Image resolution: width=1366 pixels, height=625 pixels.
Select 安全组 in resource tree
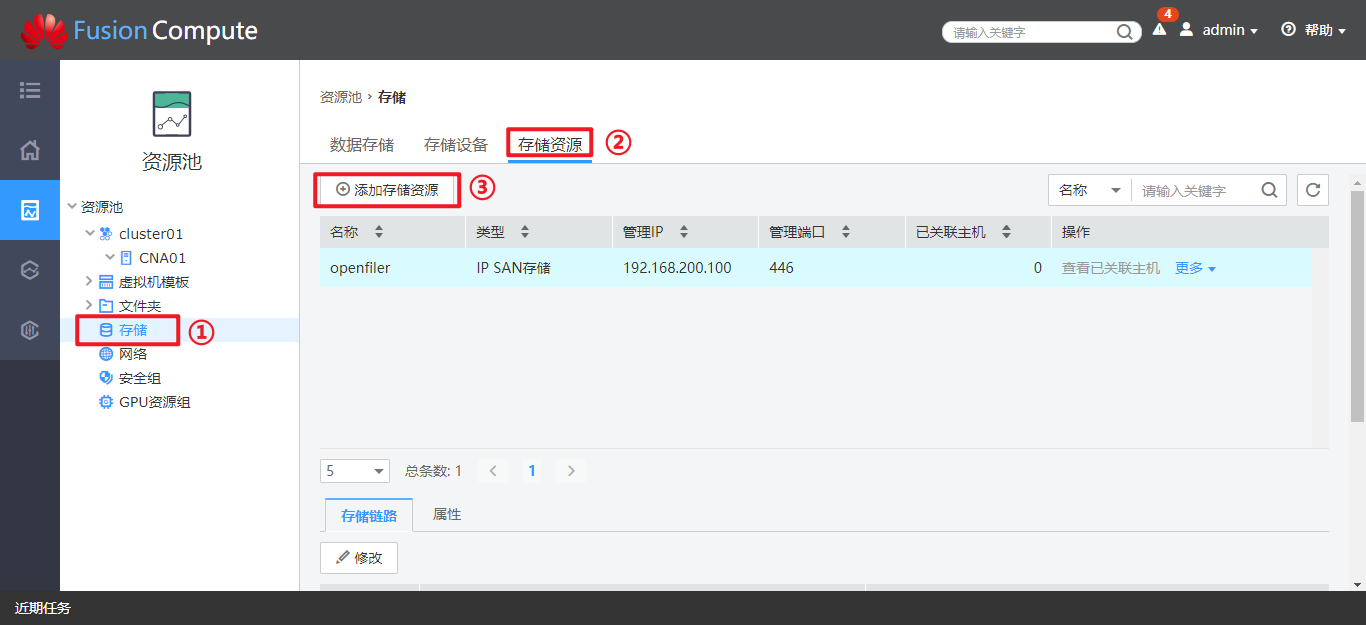point(140,378)
